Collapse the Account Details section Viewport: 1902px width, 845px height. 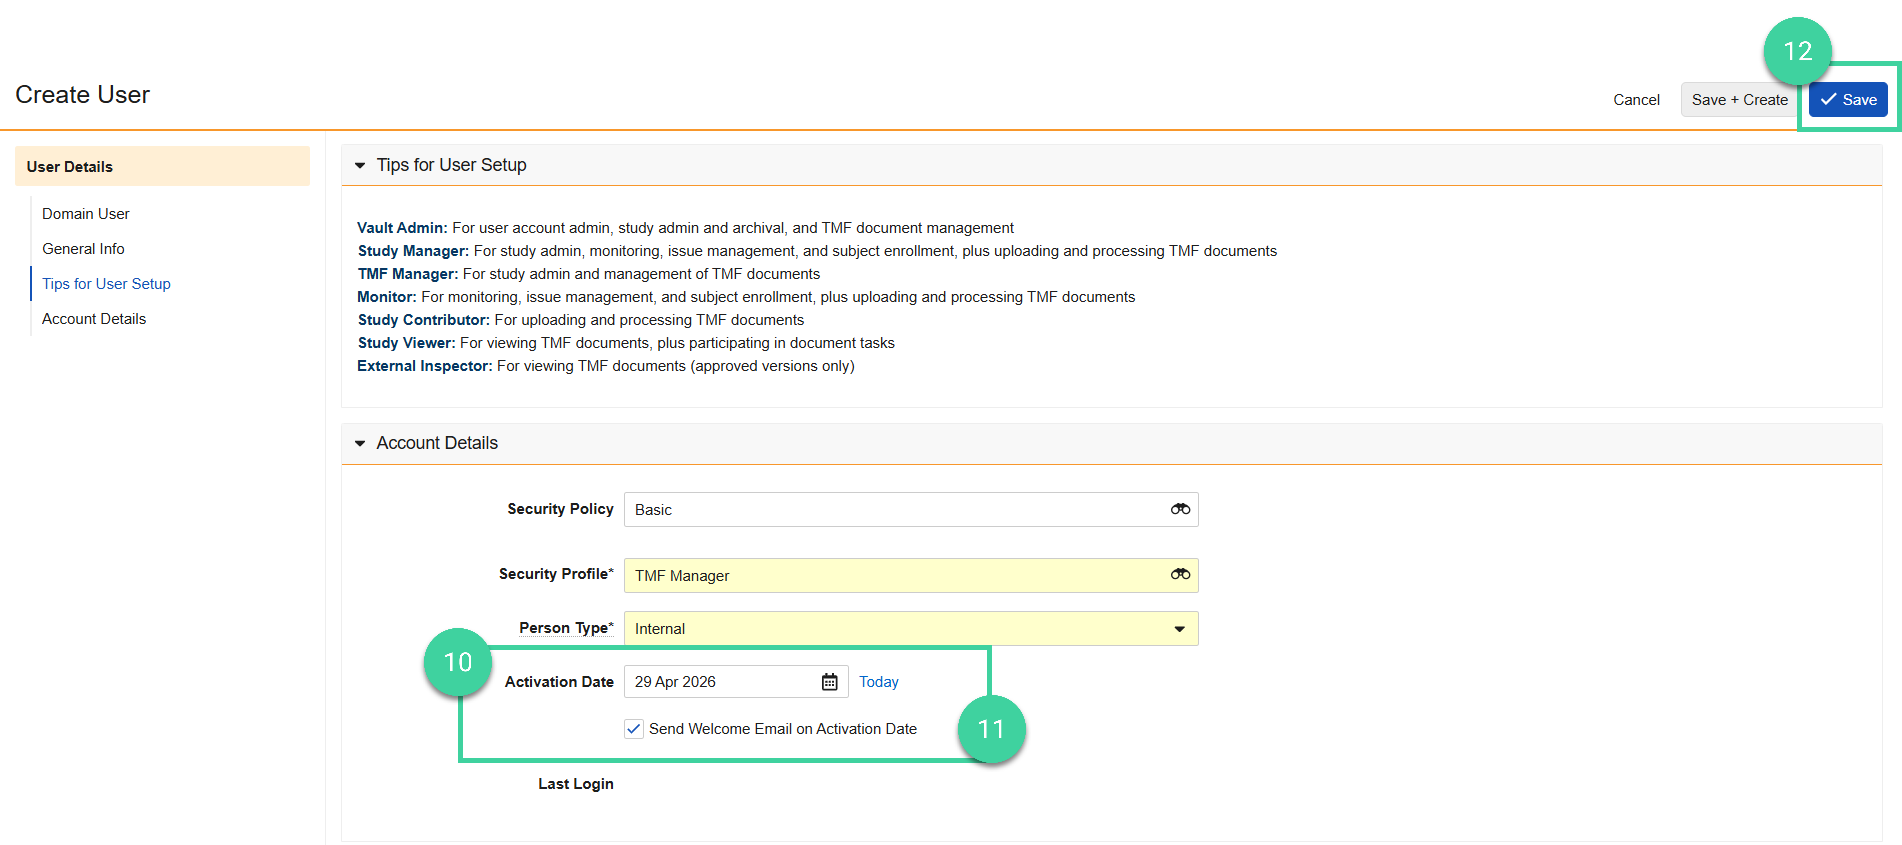360,443
